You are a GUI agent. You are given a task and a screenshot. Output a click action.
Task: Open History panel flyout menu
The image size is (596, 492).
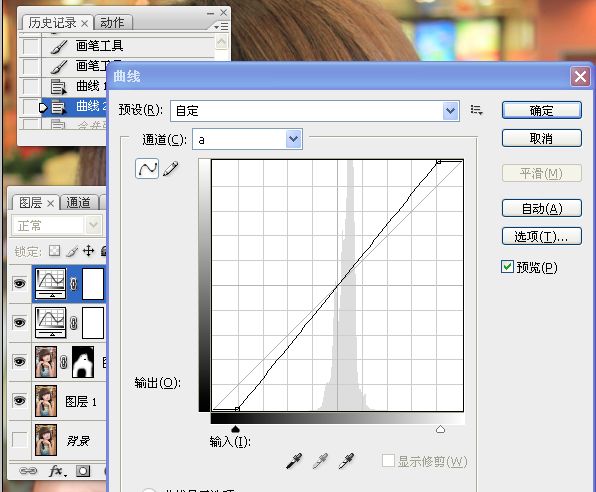point(221,26)
